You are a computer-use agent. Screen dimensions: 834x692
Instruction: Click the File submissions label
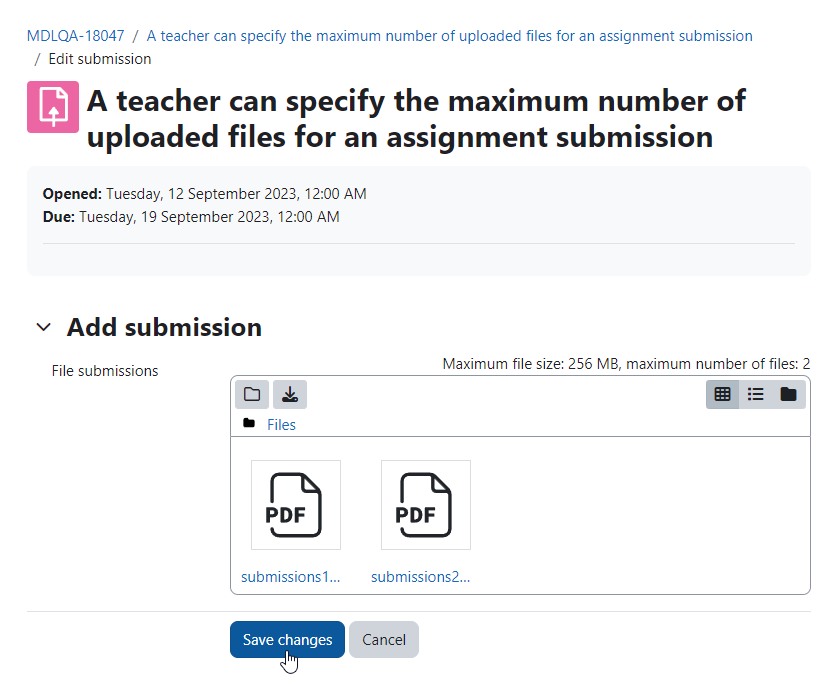(x=105, y=371)
